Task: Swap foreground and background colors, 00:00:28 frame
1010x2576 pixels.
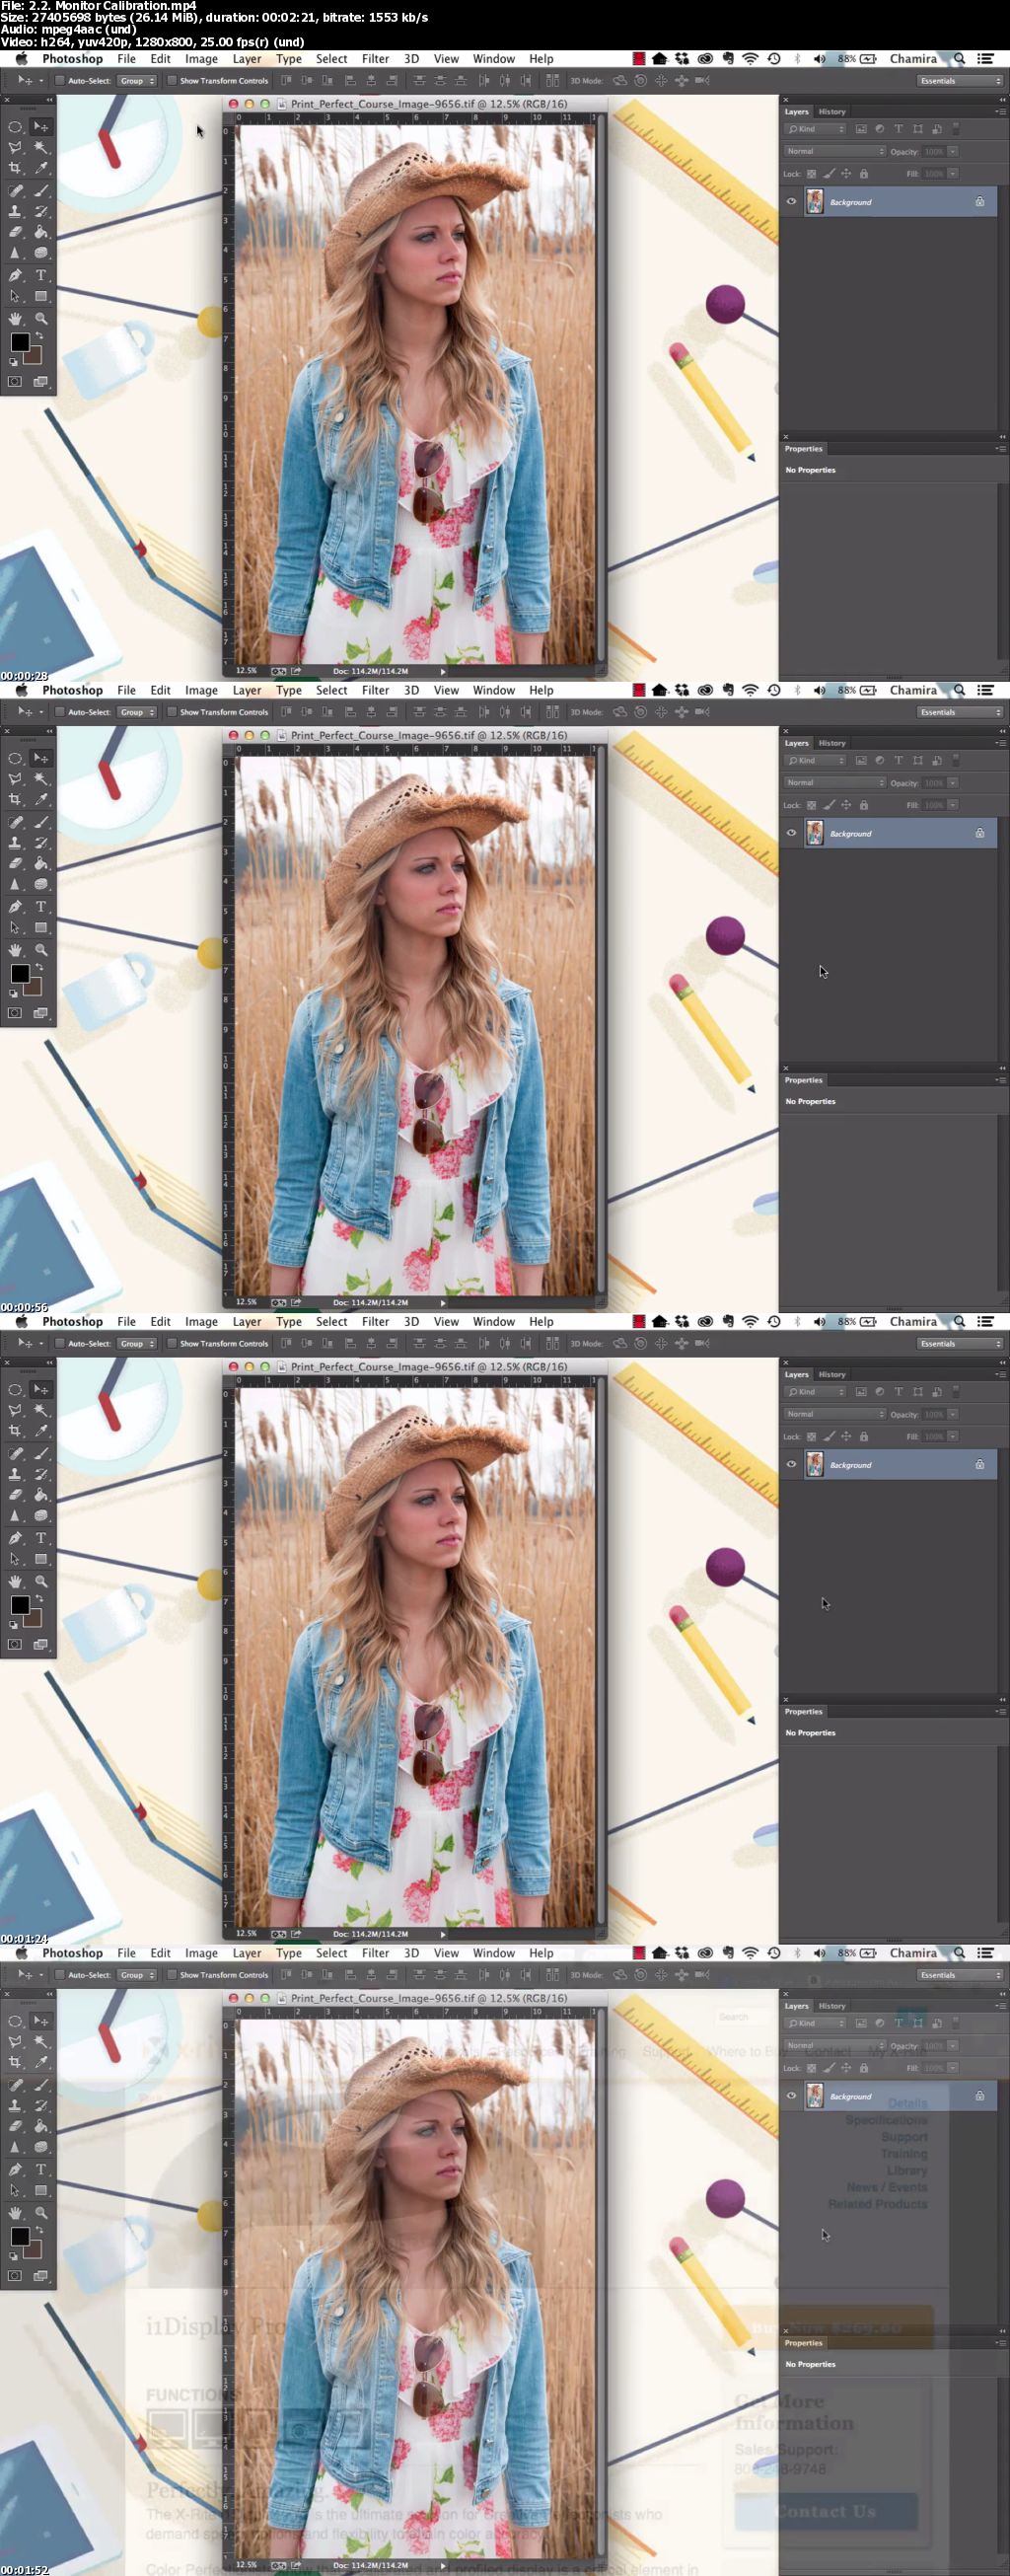Action: pyautogui.click(x=39, y=336)
